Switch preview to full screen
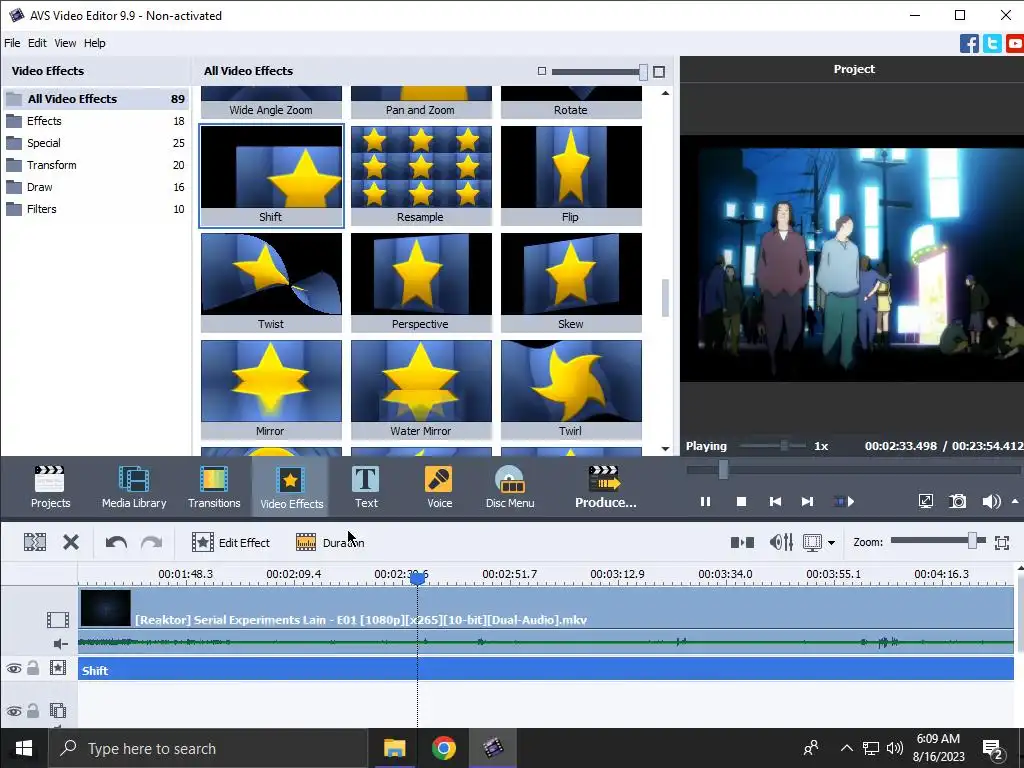 tap(925, 502)
